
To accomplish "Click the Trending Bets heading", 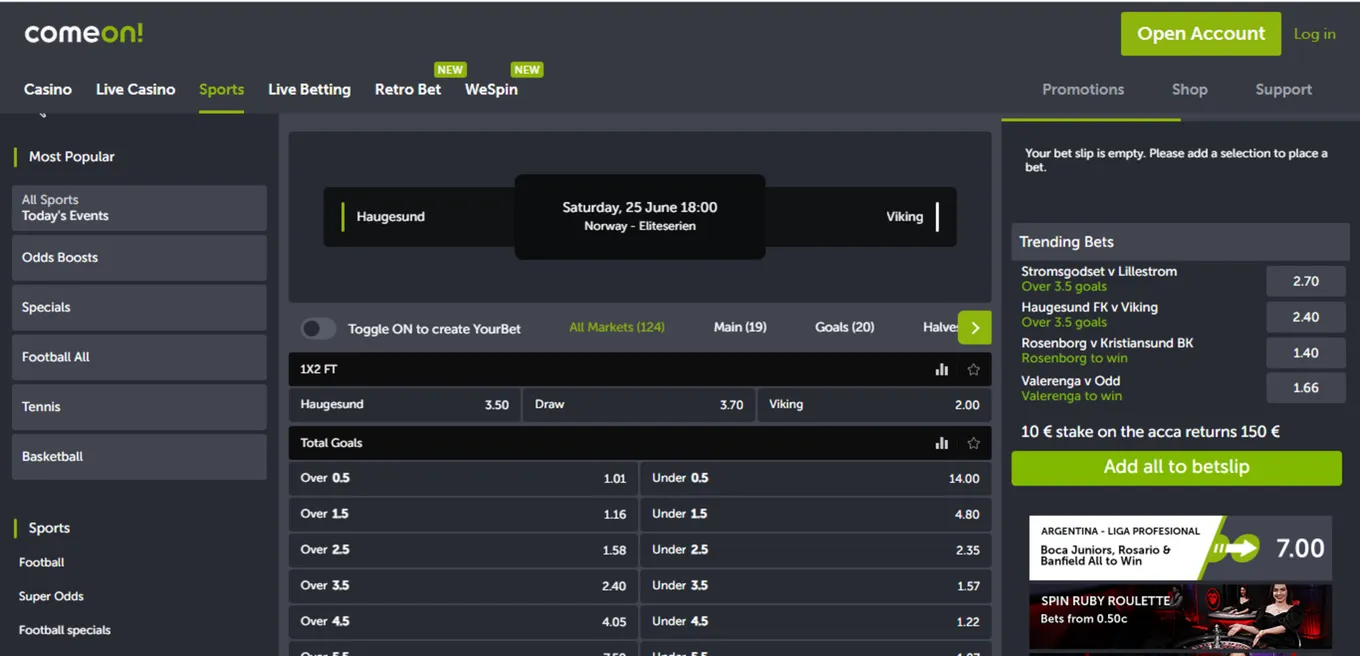I will 1066,242.
